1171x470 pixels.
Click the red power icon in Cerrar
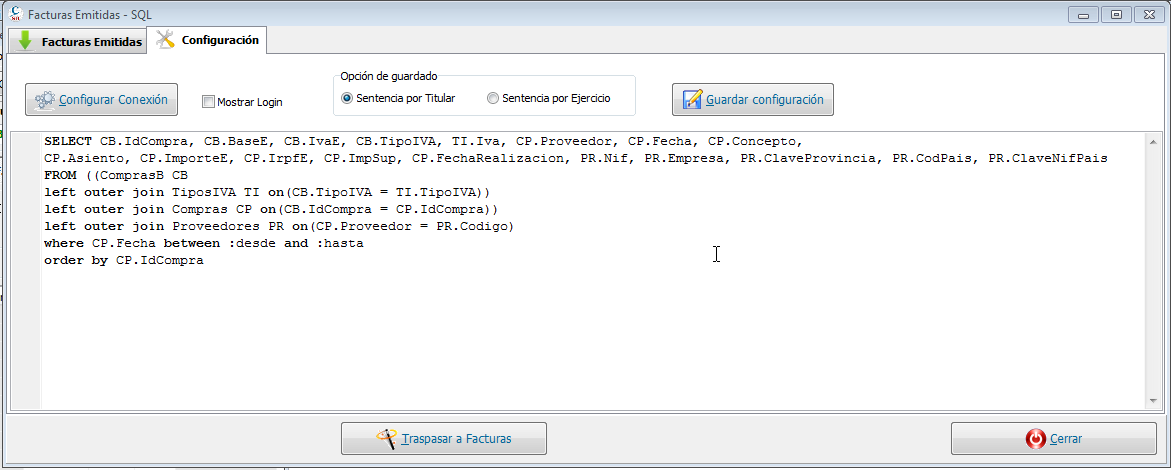click(x=1035, y=439)
